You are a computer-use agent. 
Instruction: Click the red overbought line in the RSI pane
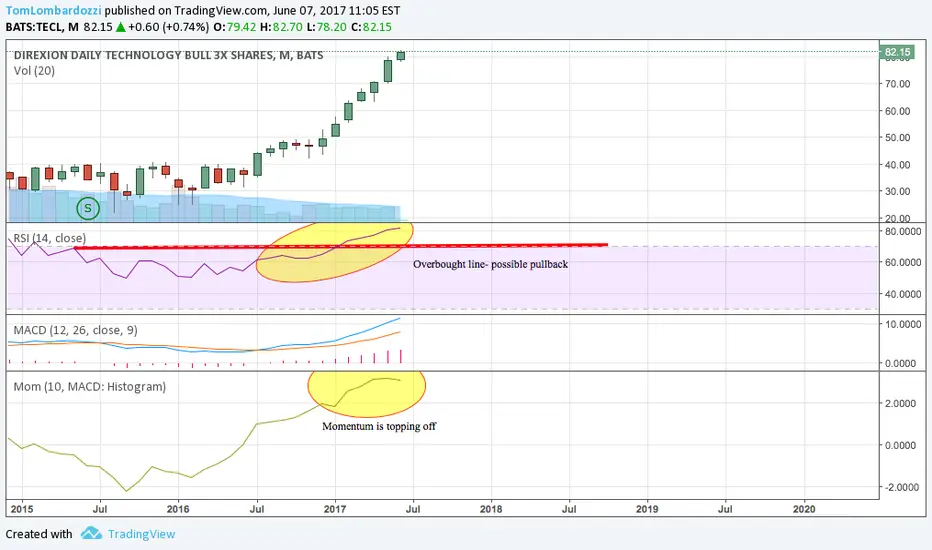(341, 246)
